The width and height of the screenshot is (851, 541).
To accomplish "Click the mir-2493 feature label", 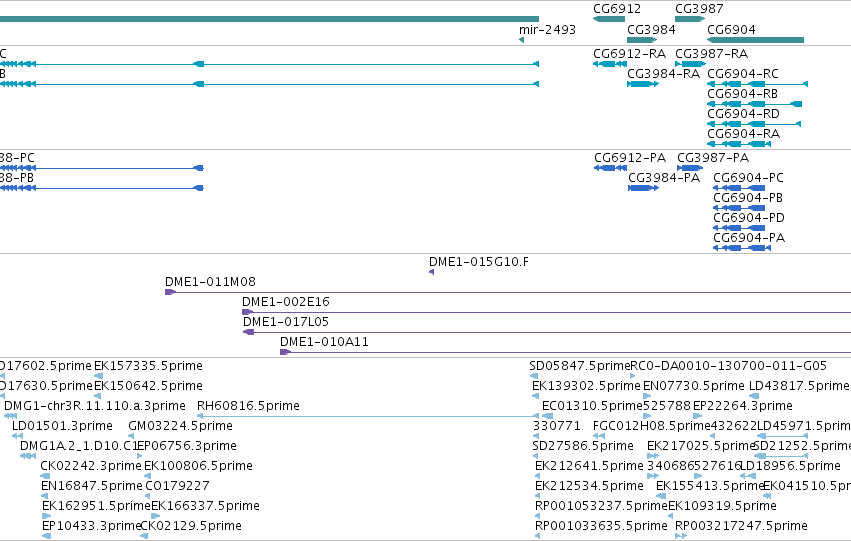I will coord(547,30).
